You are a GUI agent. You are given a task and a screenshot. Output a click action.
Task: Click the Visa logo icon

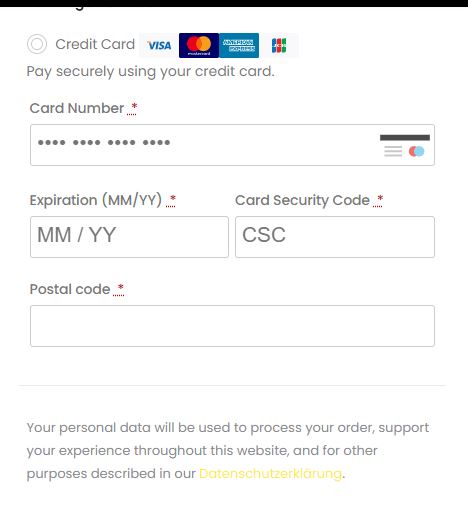(159, 45)
